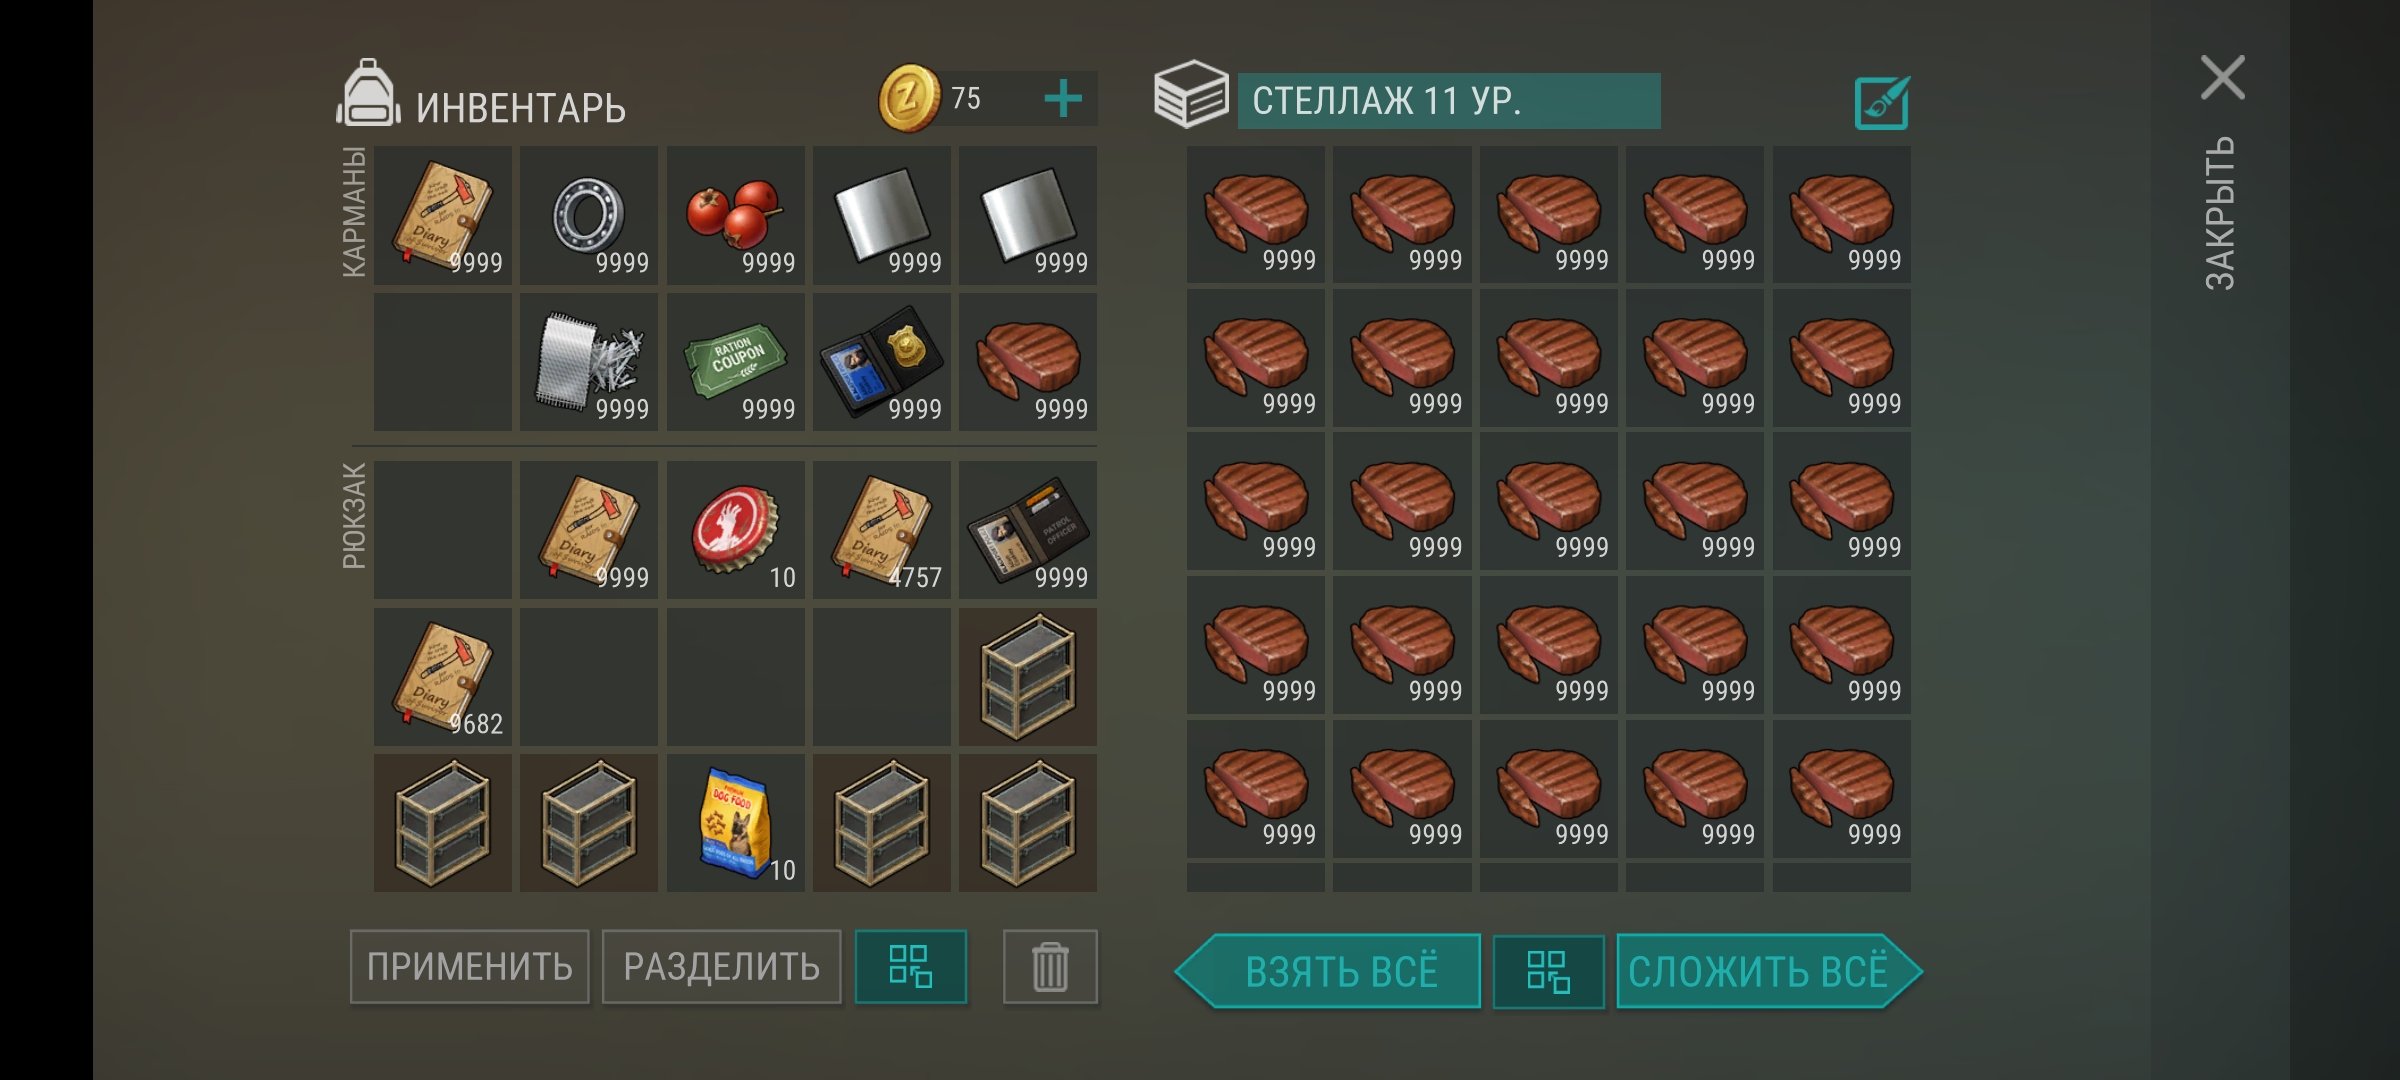Store everything with СЛОЖИТЬ ВСЁ
The width and height of the screenshot is (2400, 1080).
pos(1769,971)
